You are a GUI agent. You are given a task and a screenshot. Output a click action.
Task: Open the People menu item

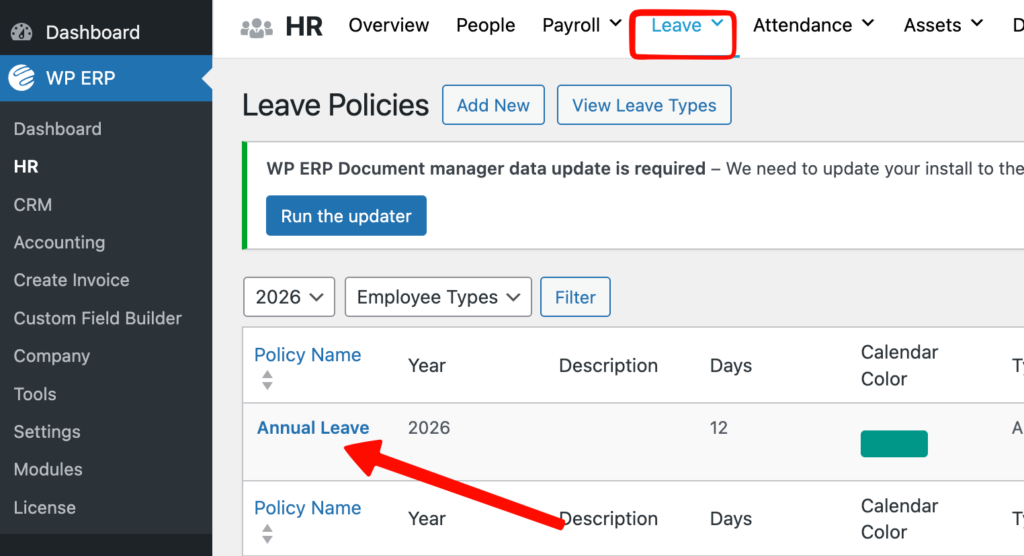pos(485,25)
